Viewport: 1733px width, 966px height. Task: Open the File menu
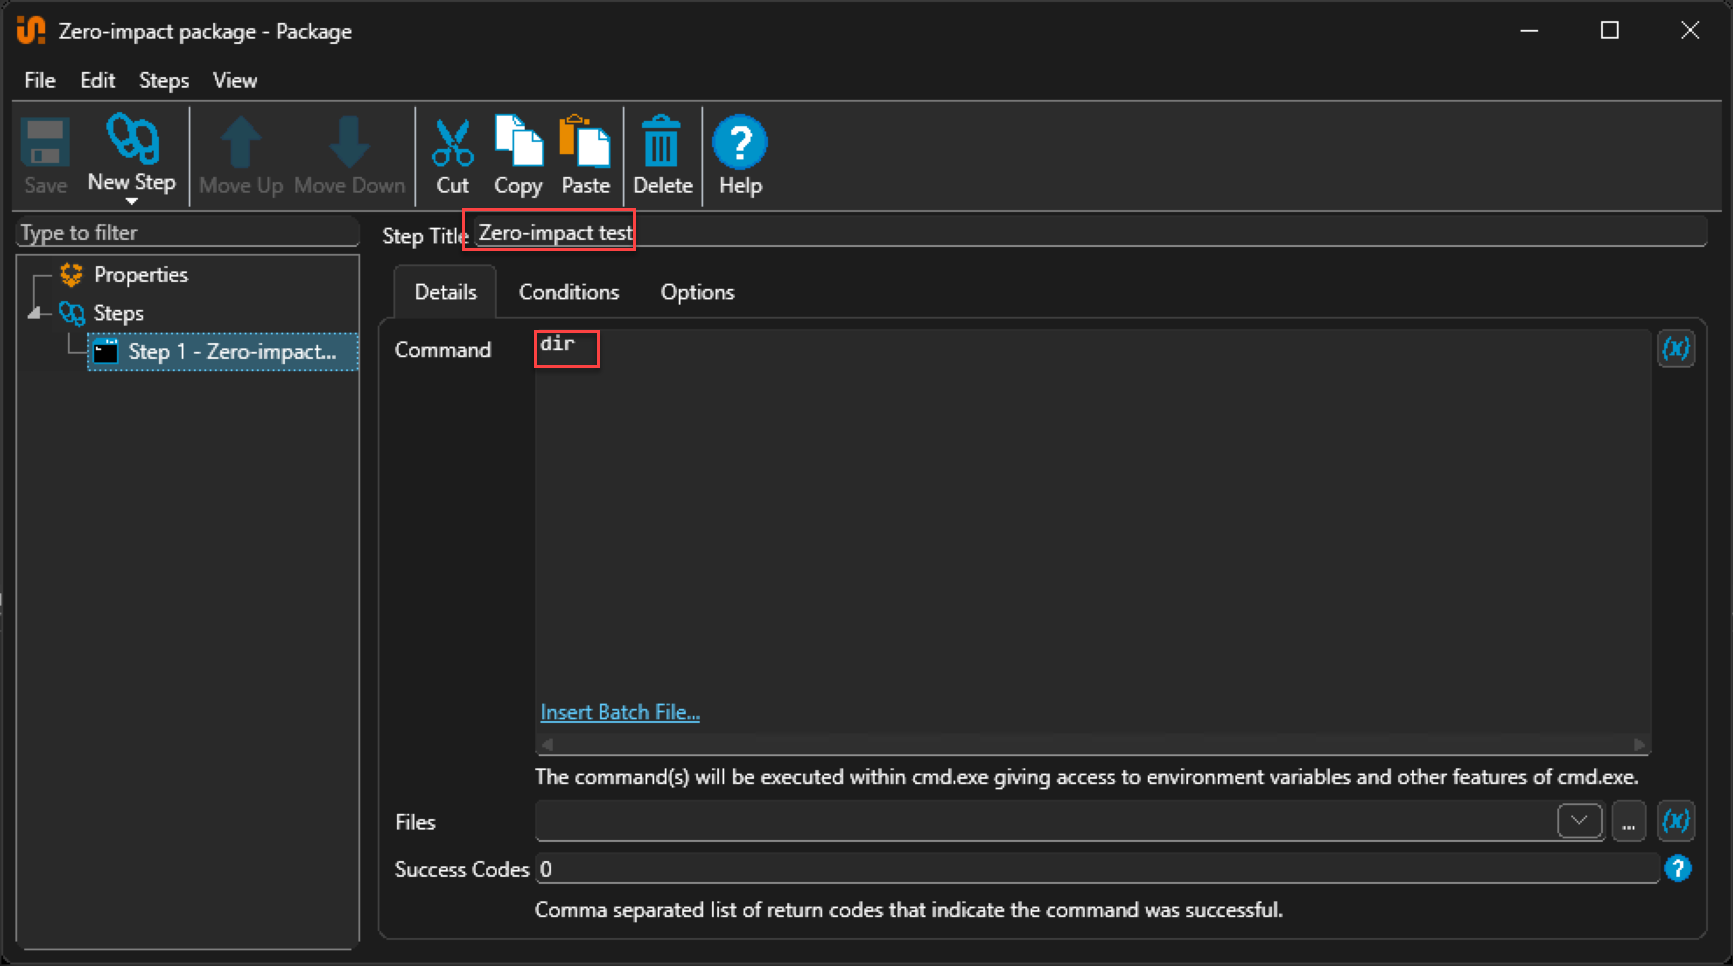pyautogui.click(x=40, y=80)
